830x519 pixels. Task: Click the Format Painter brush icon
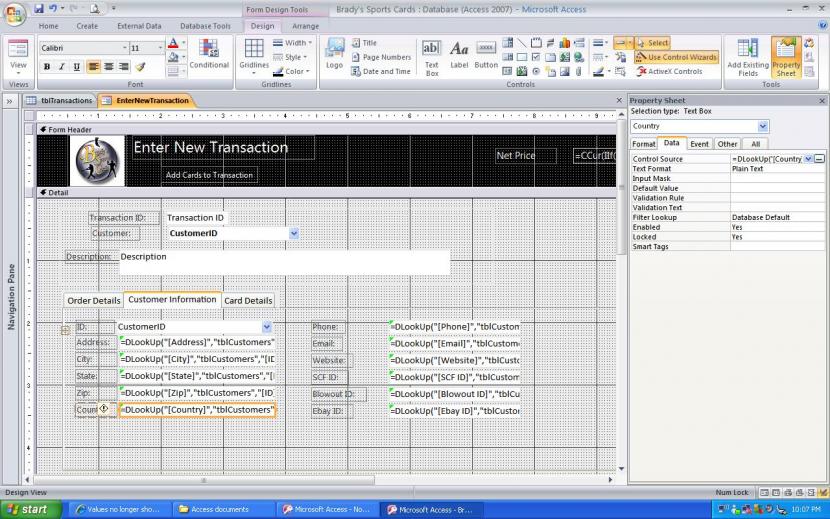pyautogui.click(x=141, y=67)
